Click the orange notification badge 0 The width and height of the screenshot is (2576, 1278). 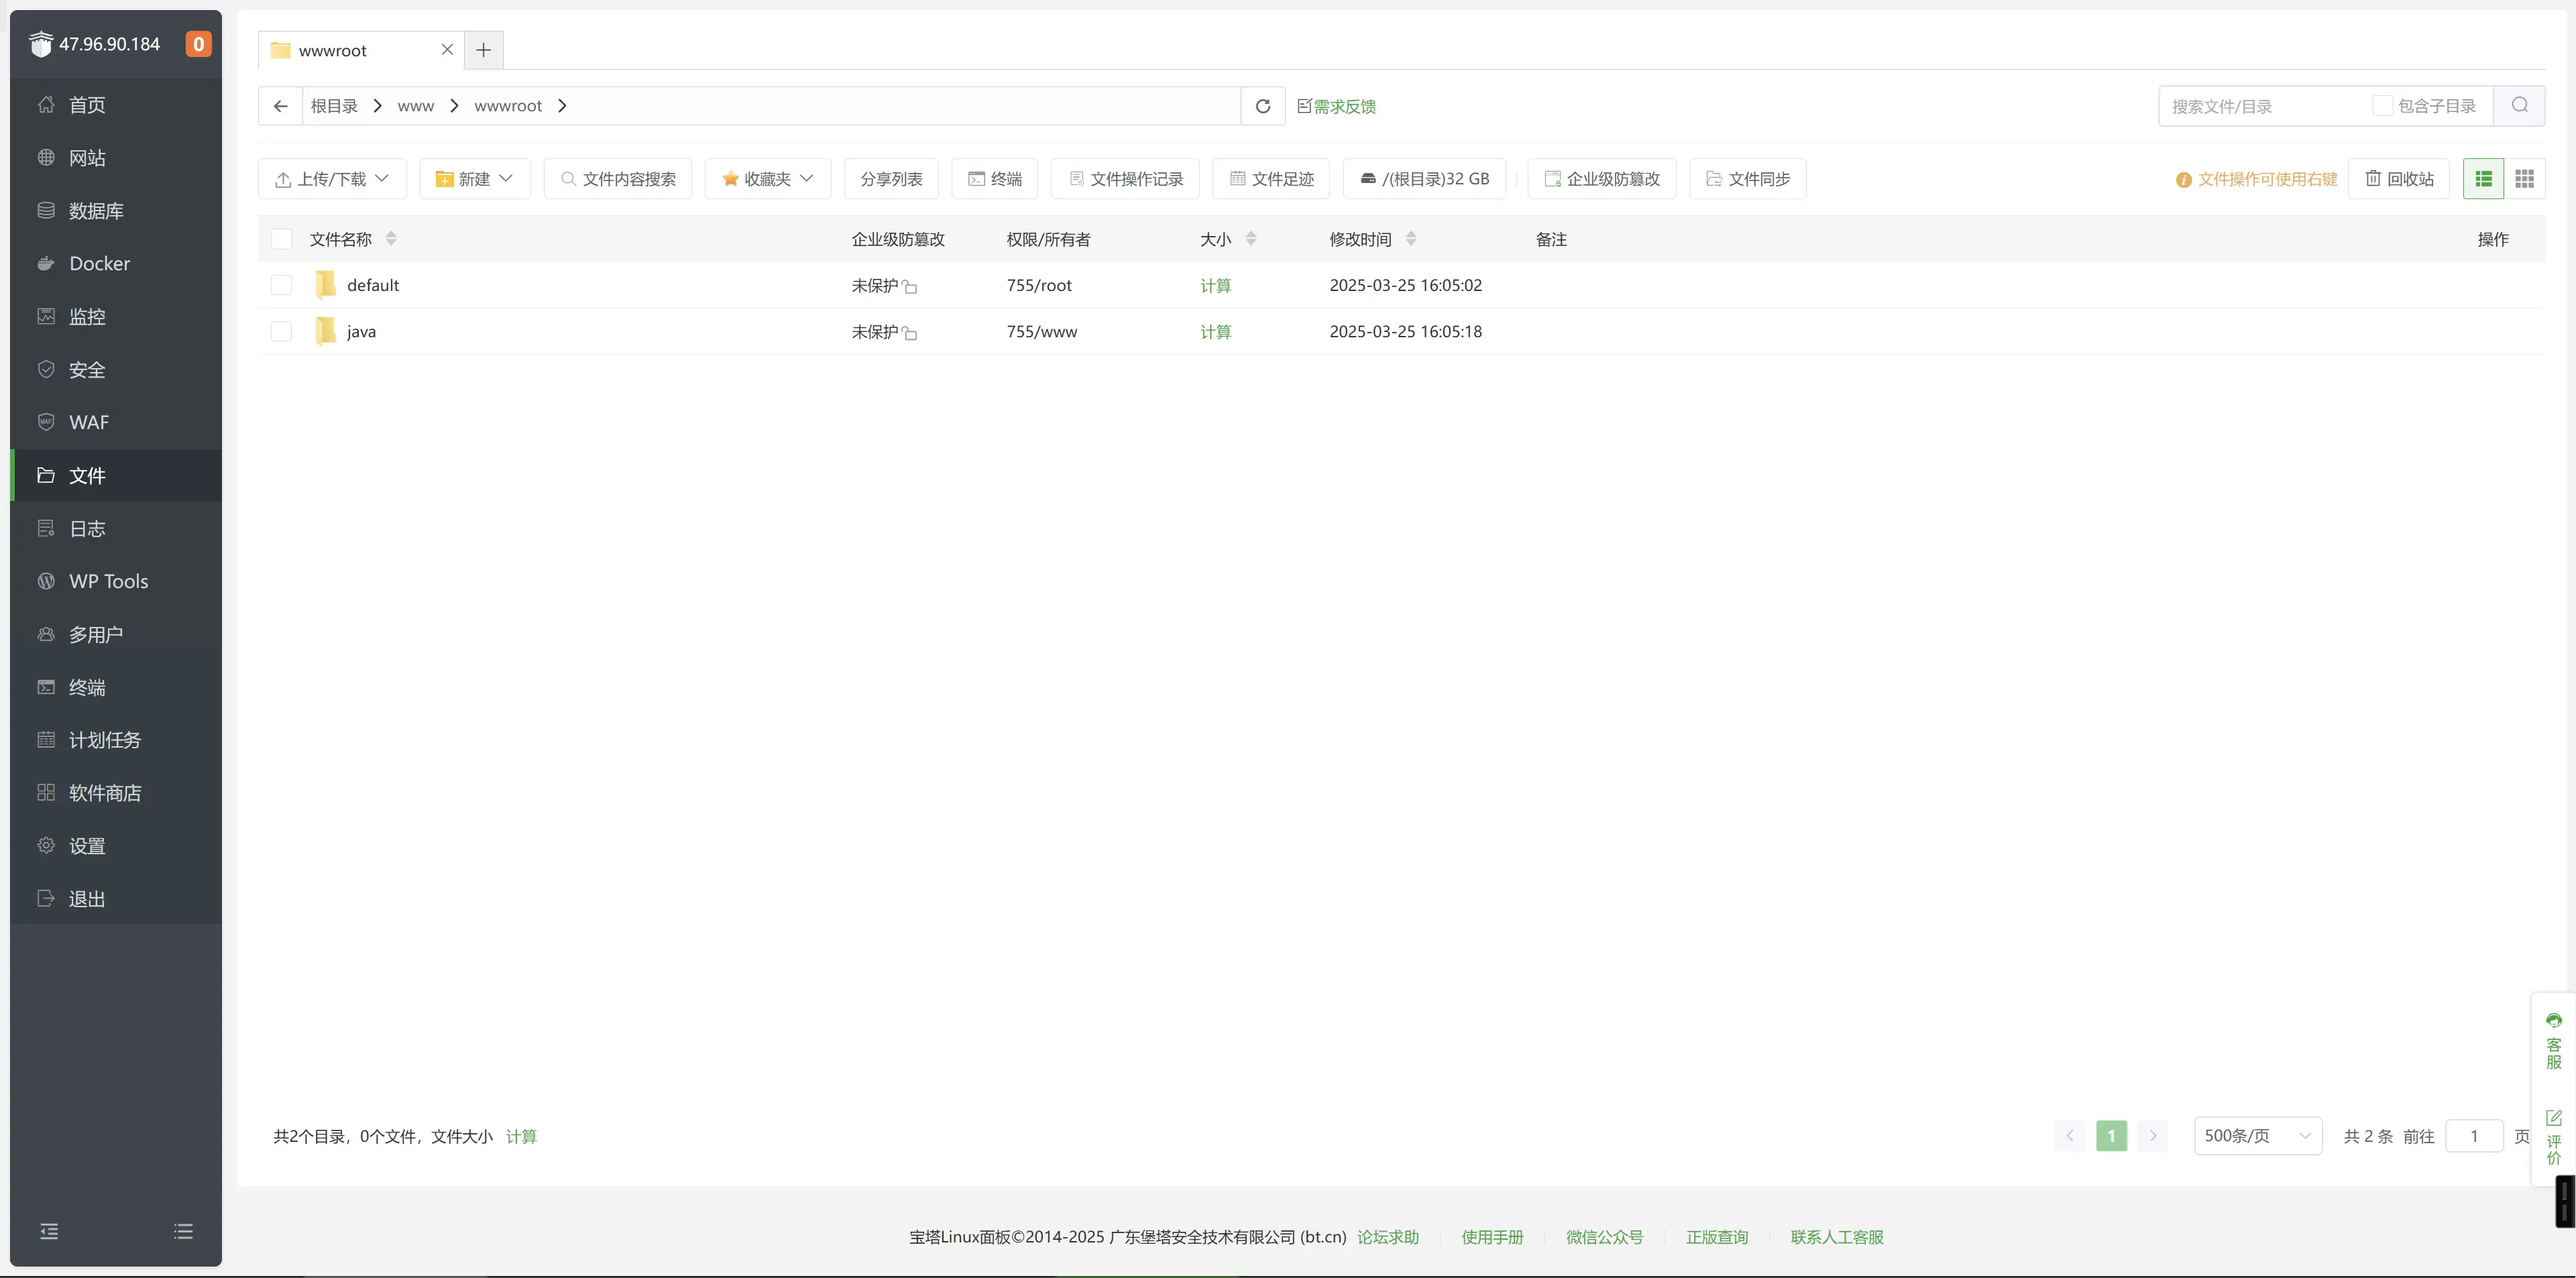tap(198, 44)
